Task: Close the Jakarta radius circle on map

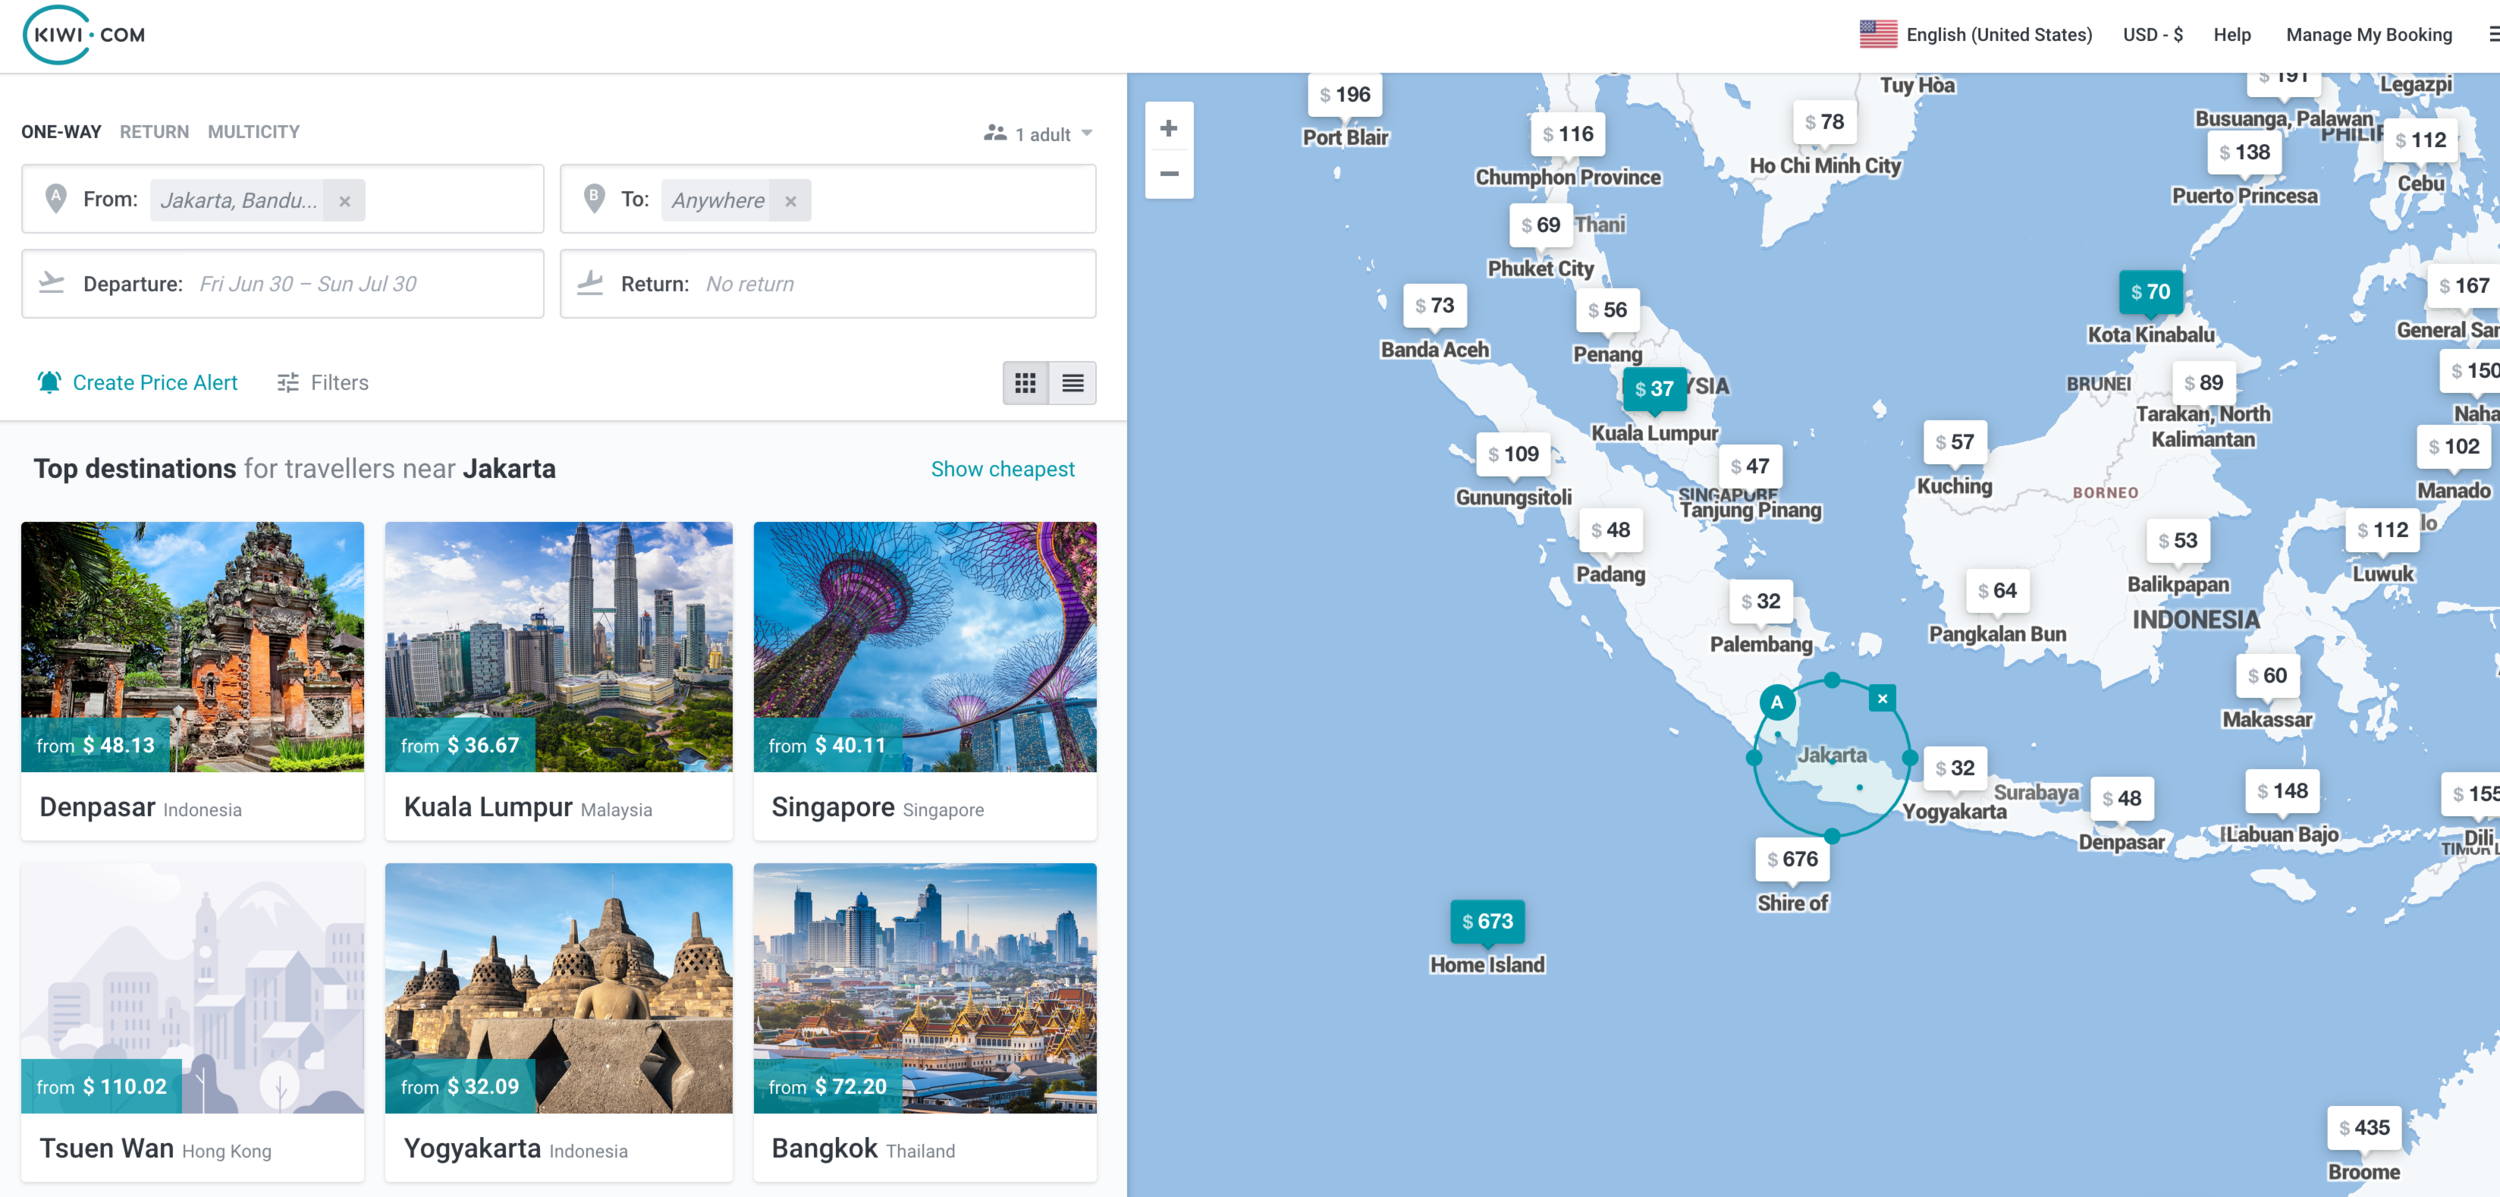Action: (1882, 698)
